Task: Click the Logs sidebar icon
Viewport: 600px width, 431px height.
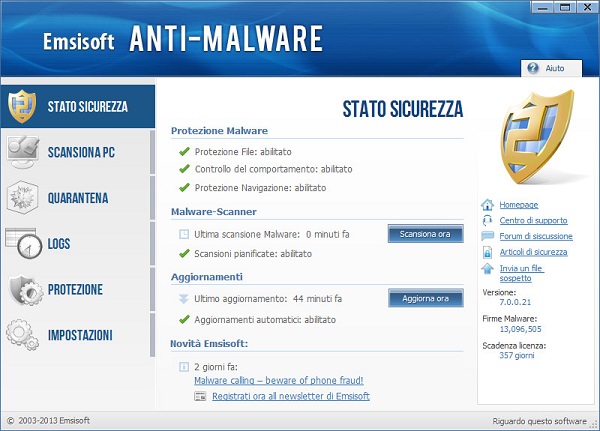Action: (23, 243)
